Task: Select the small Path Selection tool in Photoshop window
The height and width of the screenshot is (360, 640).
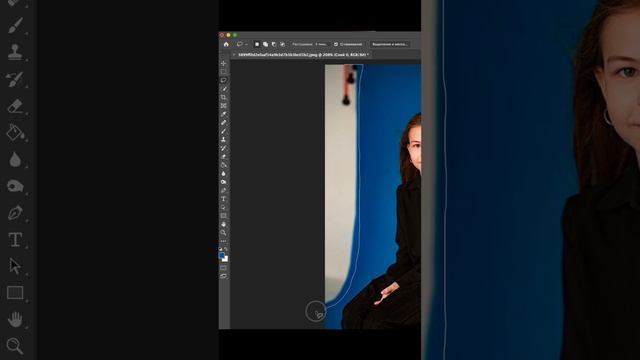Action: (223, 207)
